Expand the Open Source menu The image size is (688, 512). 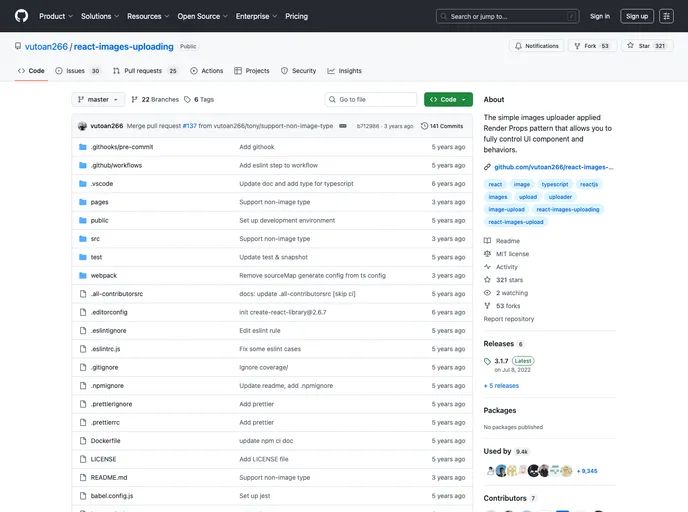(202, 16)
